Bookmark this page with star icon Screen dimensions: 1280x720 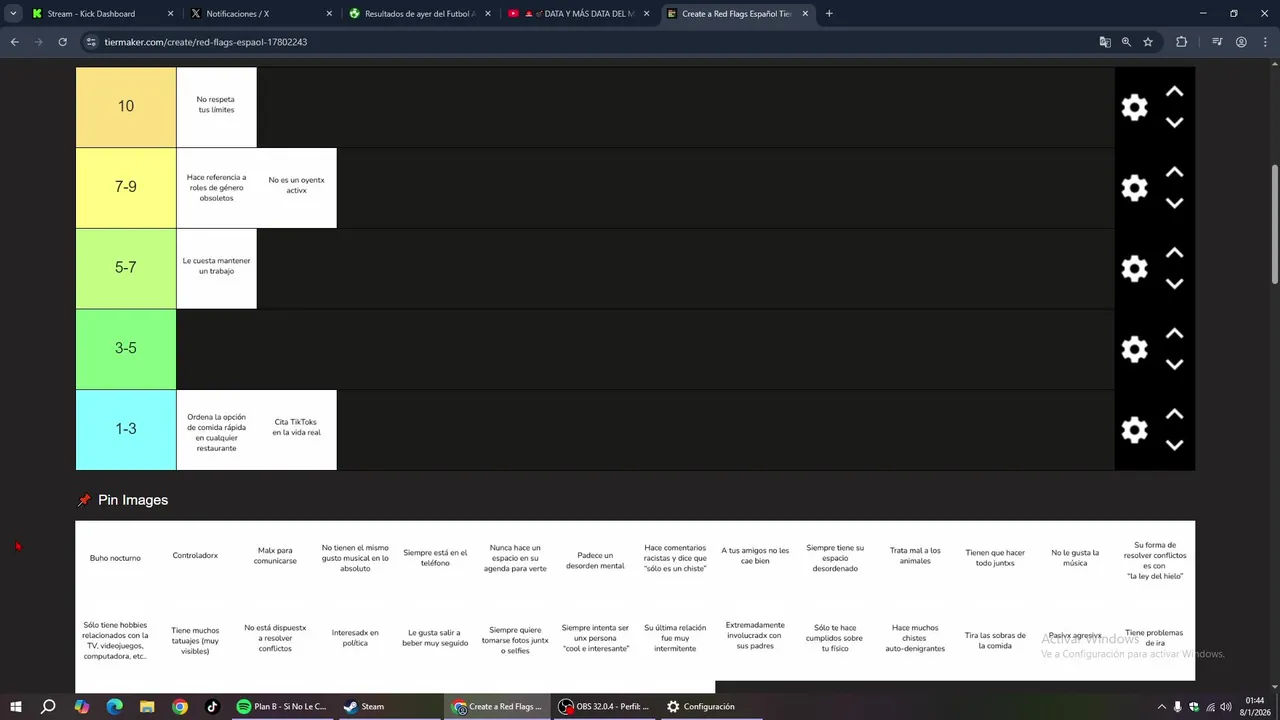tap(1148, 42)
